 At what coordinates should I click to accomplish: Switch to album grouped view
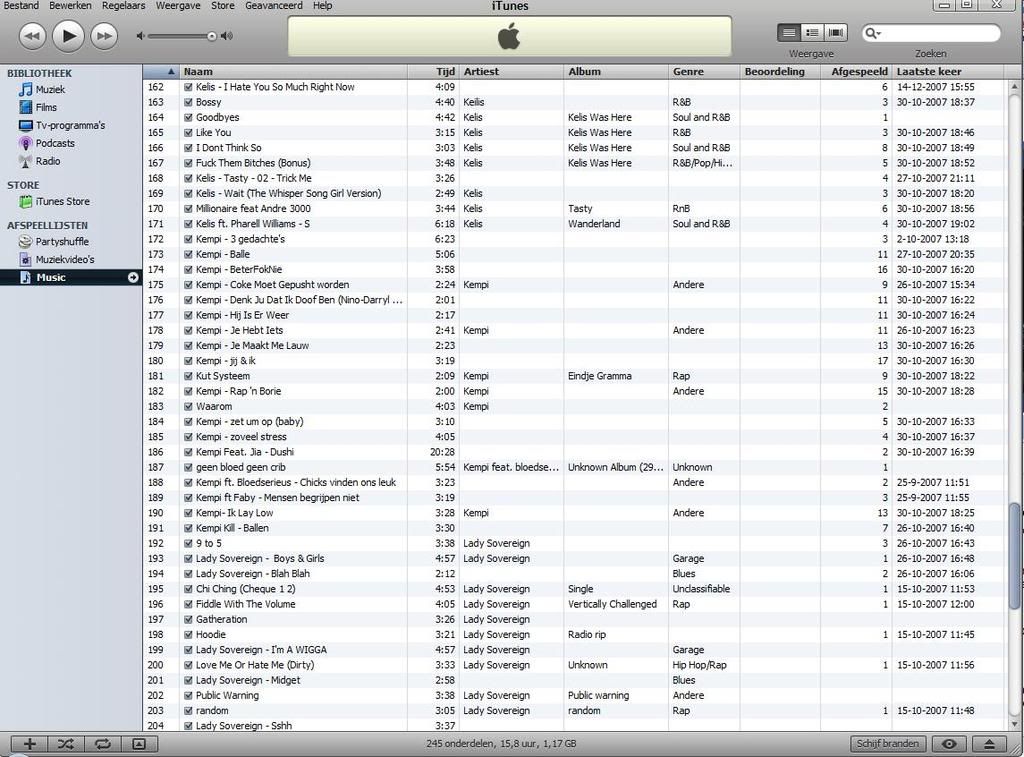(812, 32)
